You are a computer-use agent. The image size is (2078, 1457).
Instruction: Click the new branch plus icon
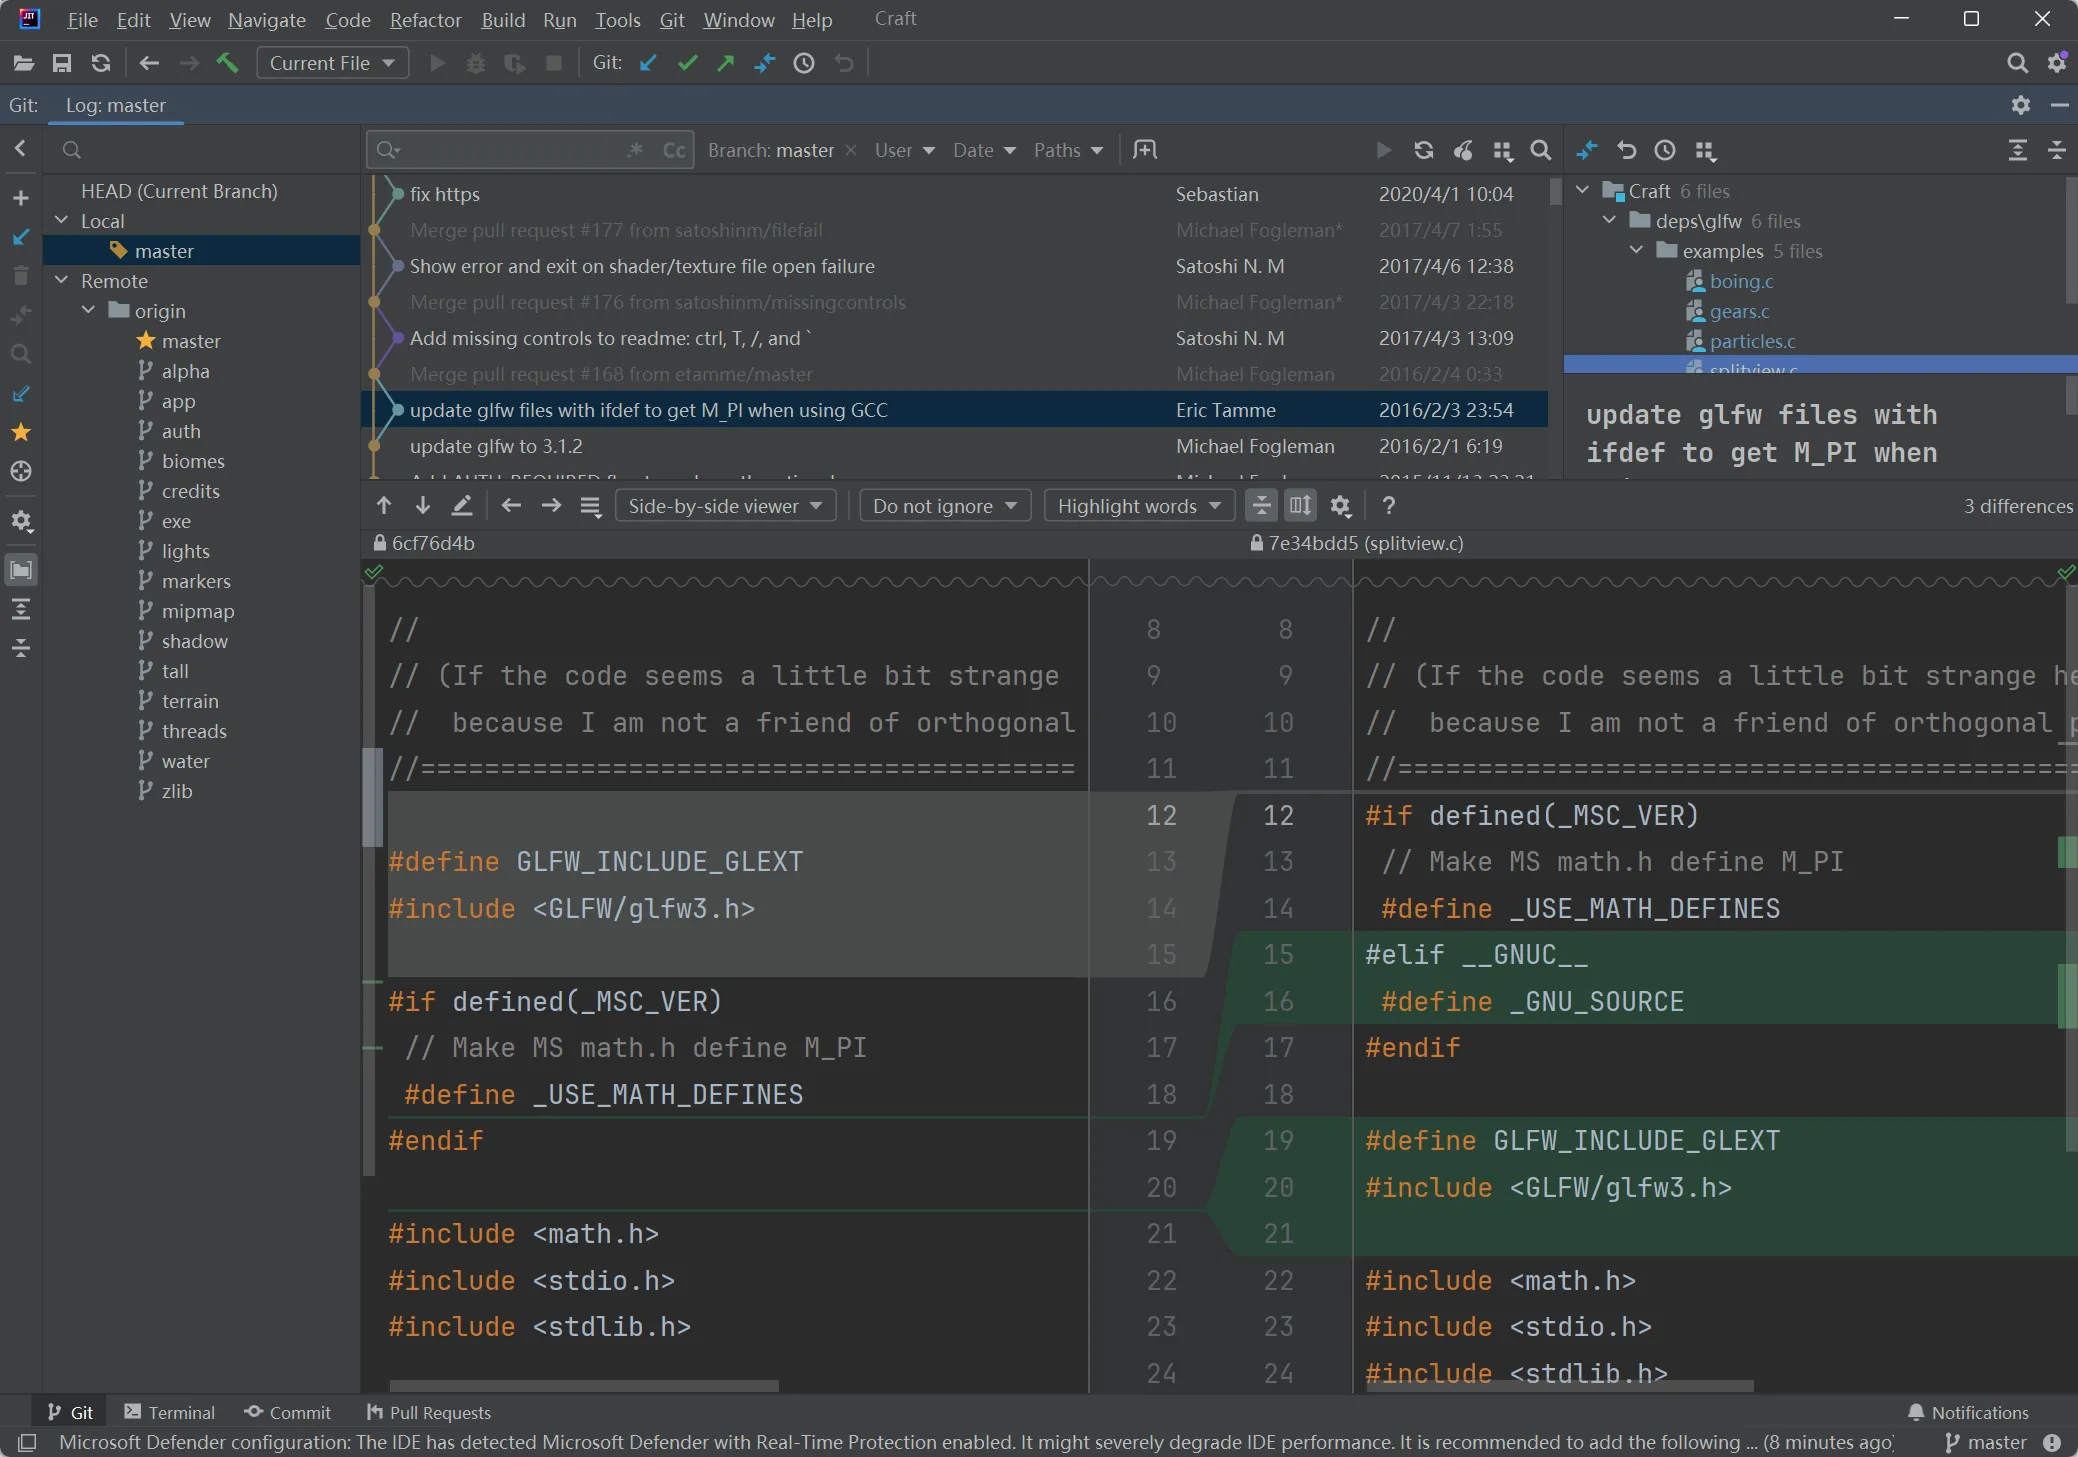(21, 198)
